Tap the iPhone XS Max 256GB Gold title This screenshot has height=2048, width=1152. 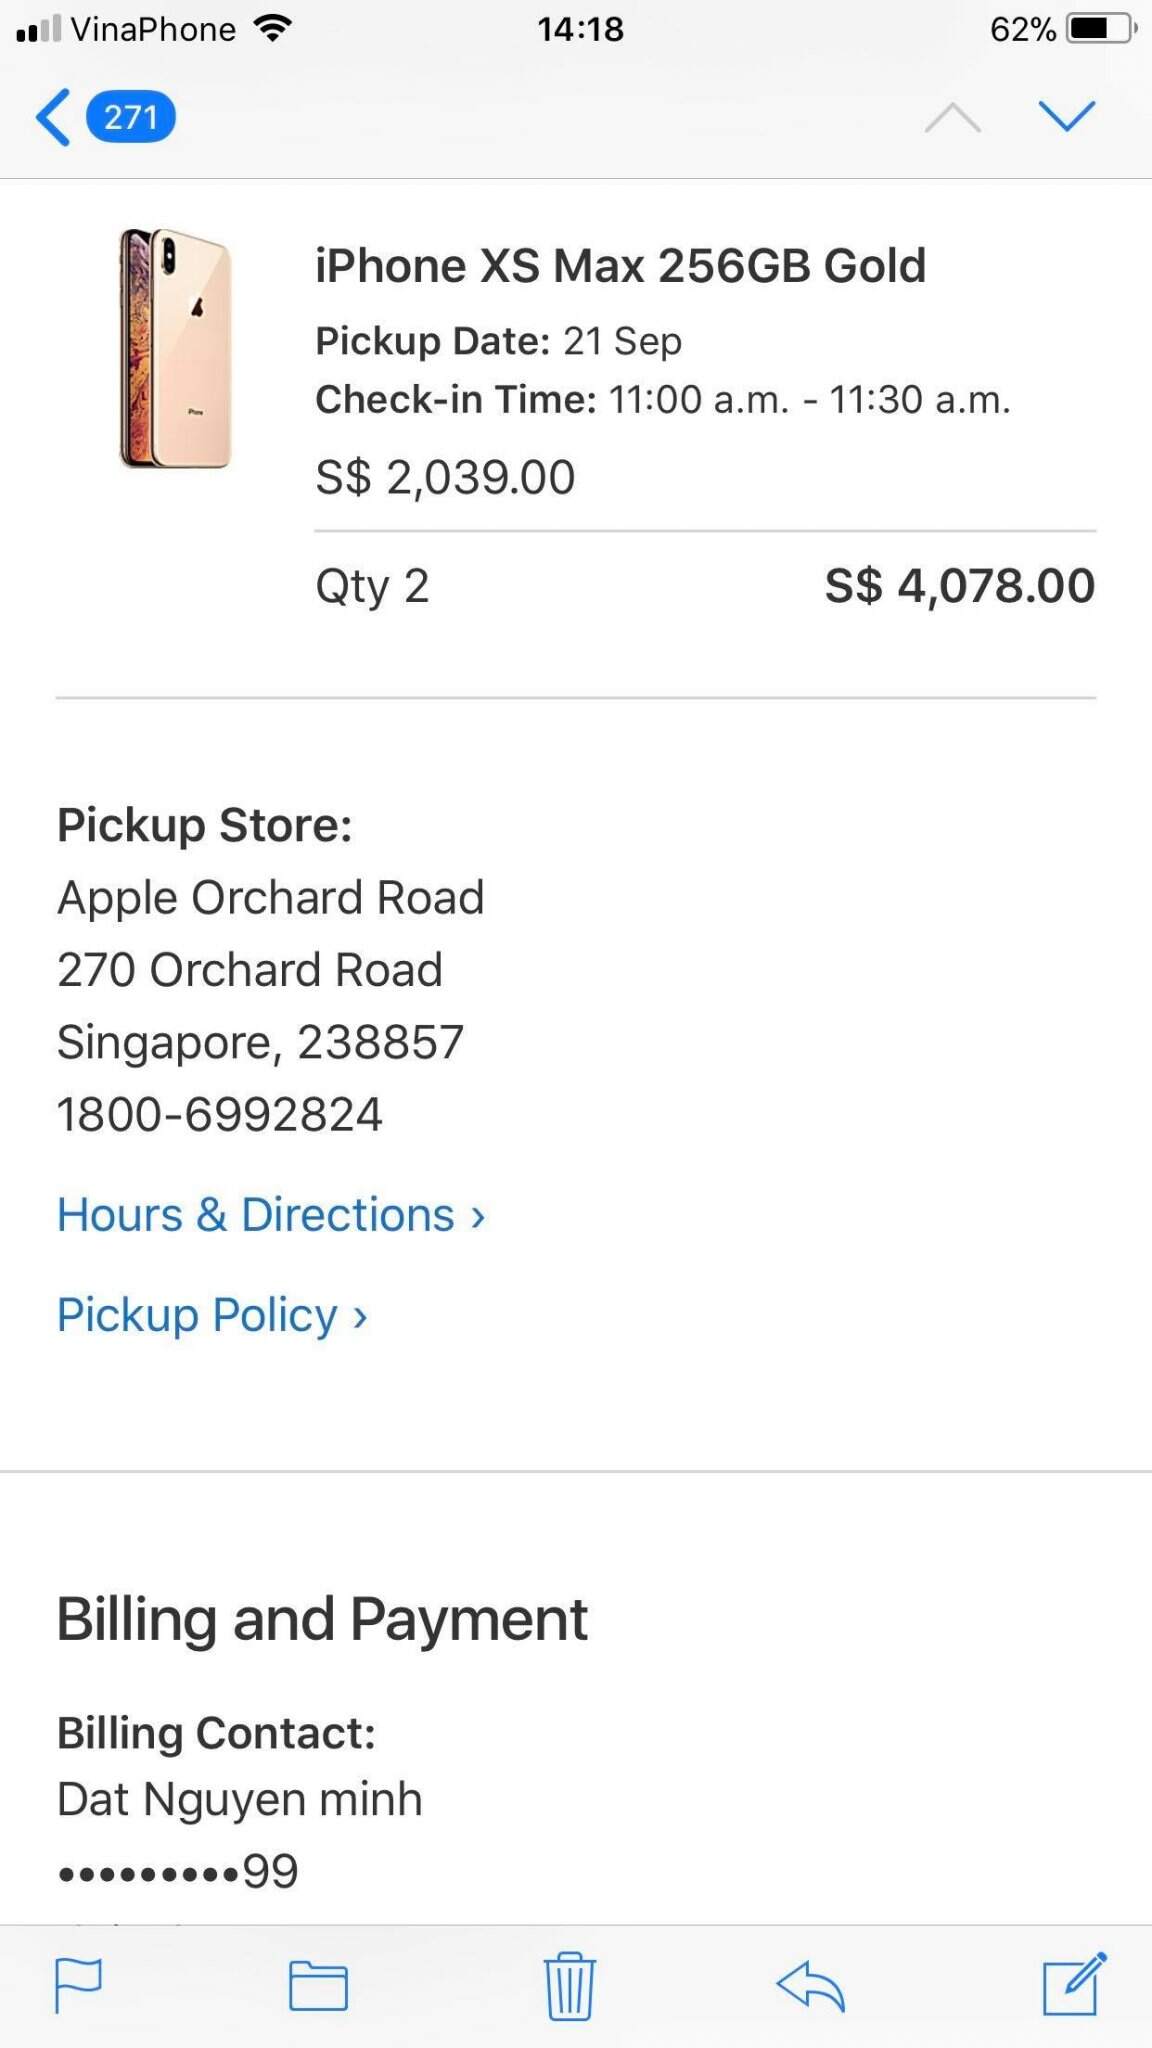click(620, 266)
